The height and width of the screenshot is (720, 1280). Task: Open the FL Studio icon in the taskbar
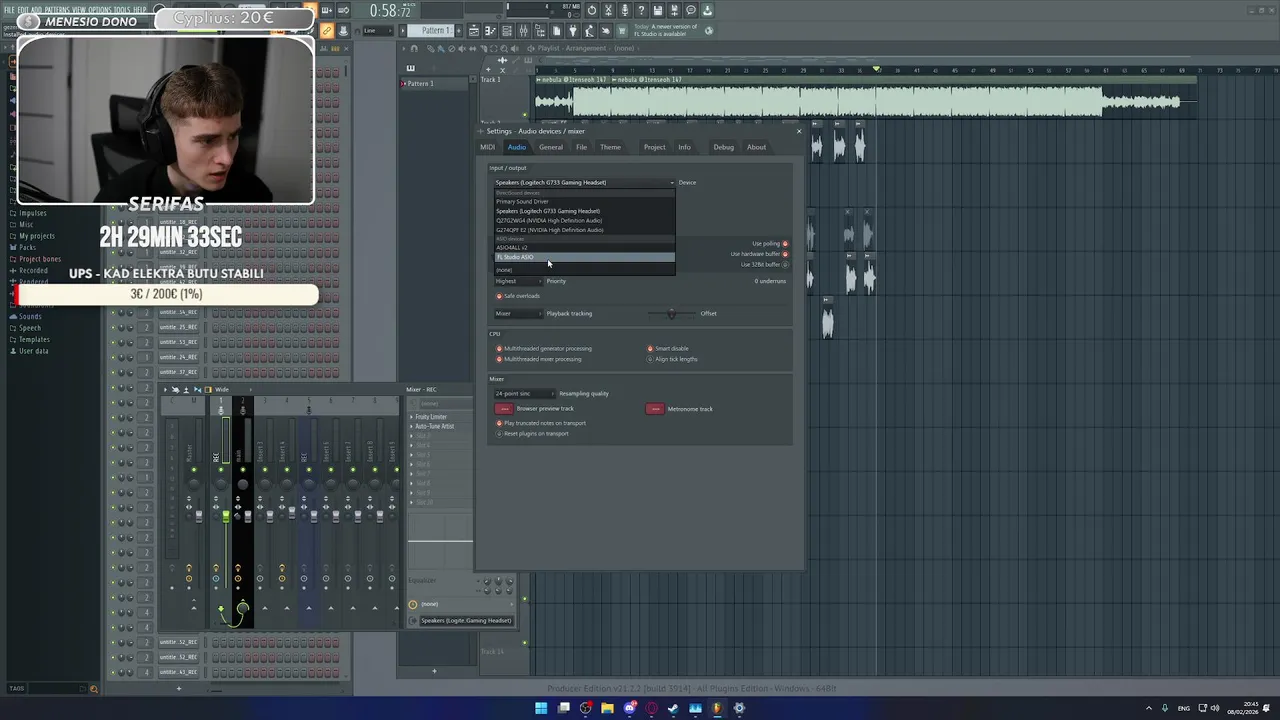pos(716,708)
